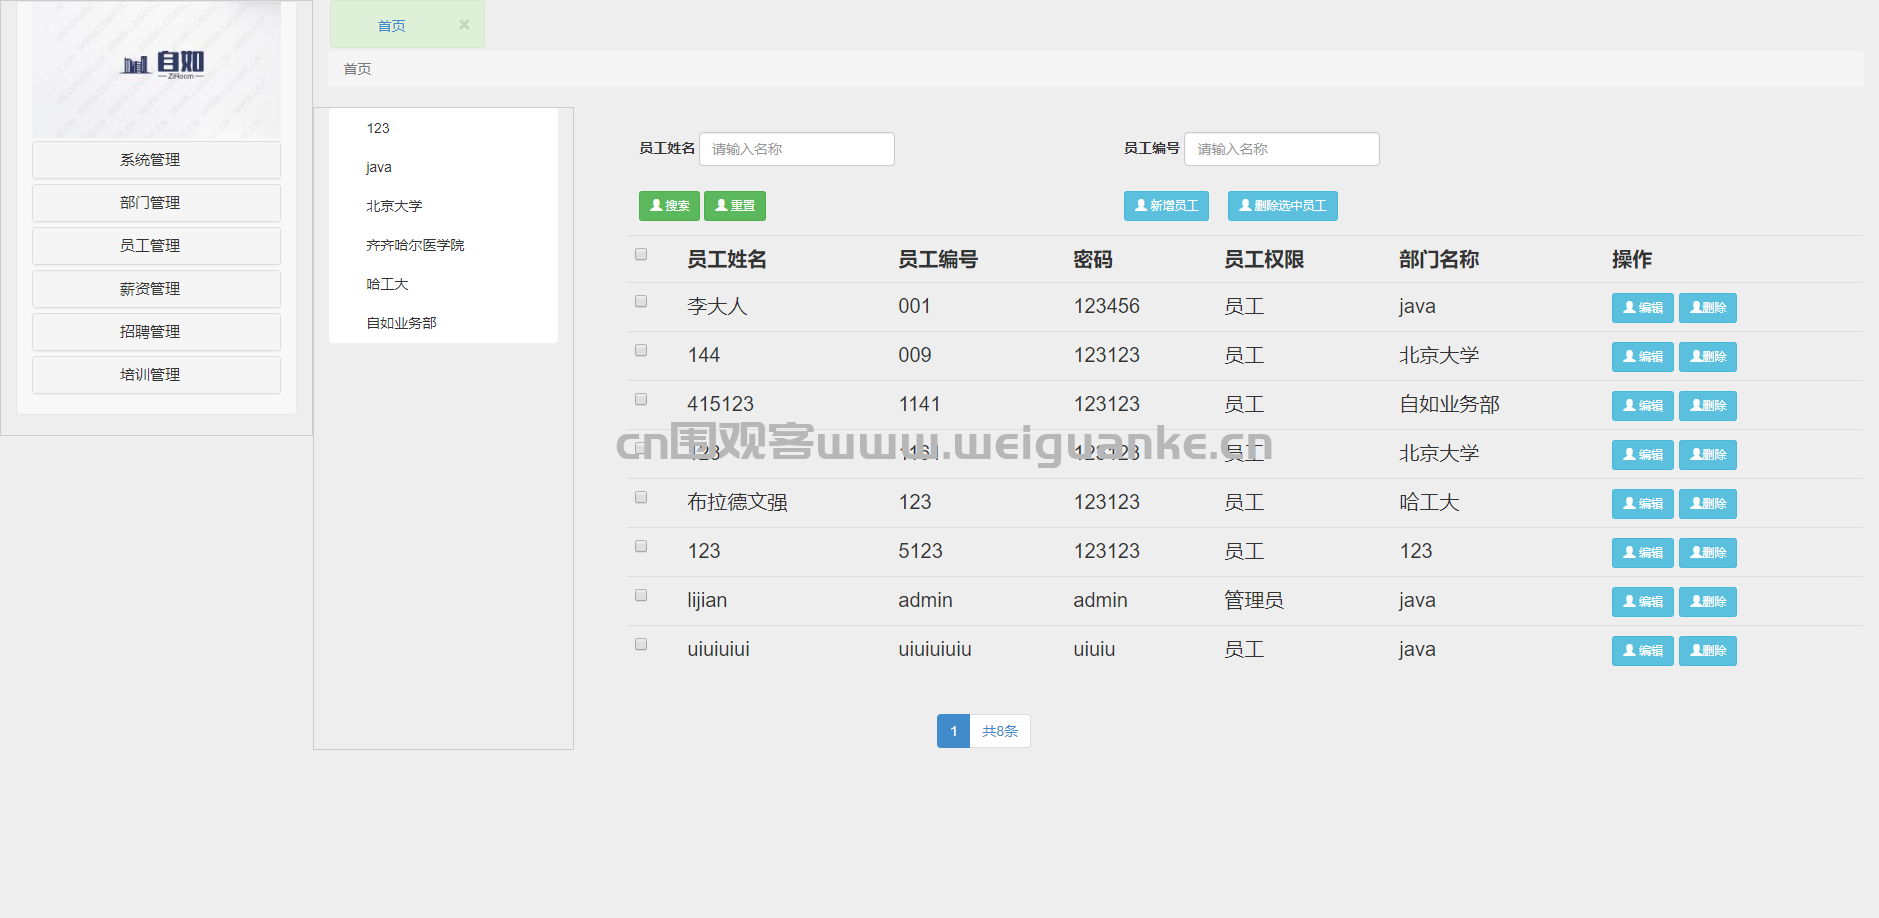This screenshot has height=918, width=1879.
Task: Delete employee with number 5123
Action: tap(1708, 553)
